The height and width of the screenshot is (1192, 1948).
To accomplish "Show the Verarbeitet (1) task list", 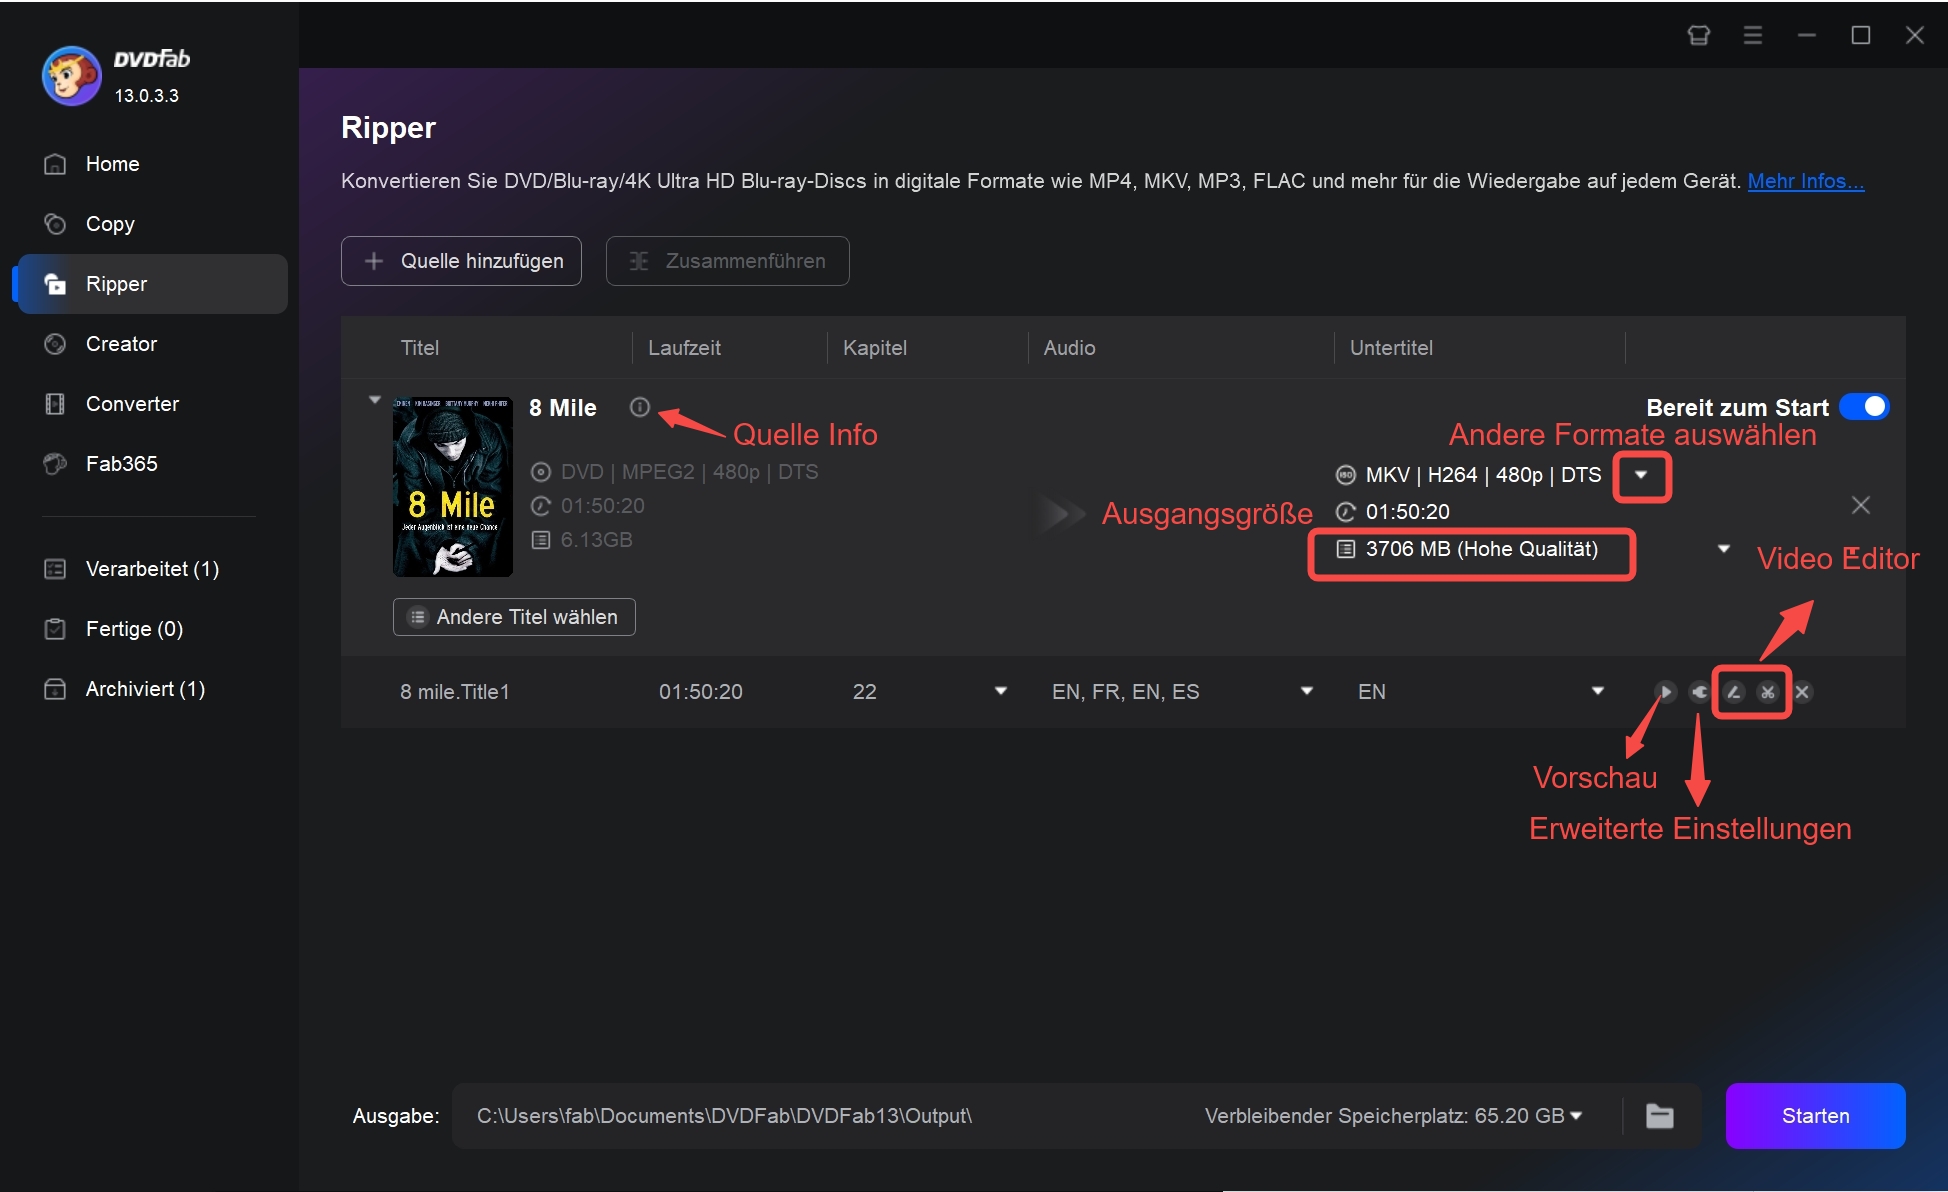I will [x=152, y=569].
